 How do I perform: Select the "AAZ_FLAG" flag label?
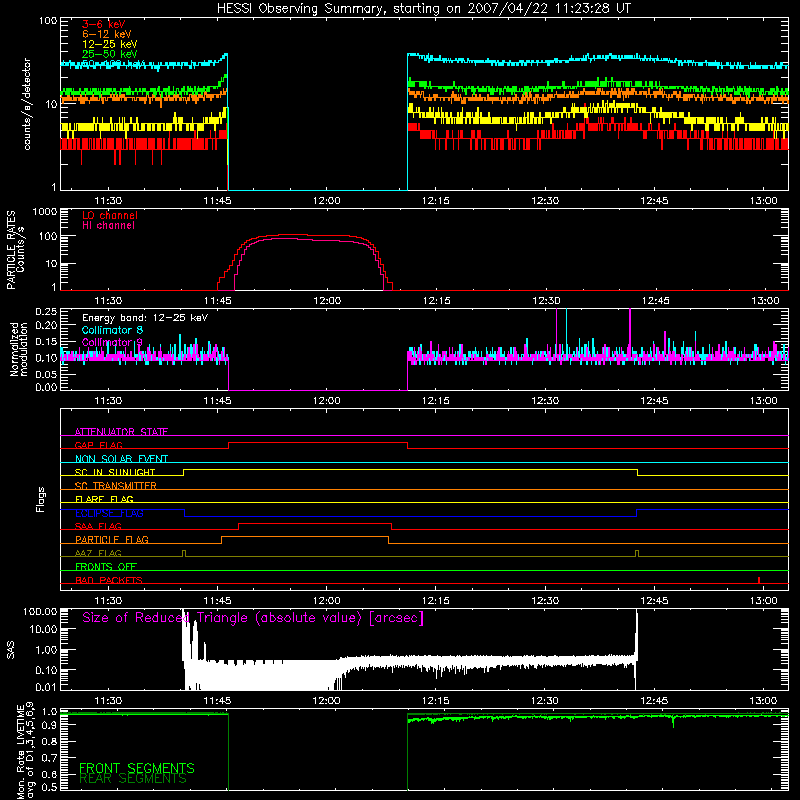(x=98, y=553)
